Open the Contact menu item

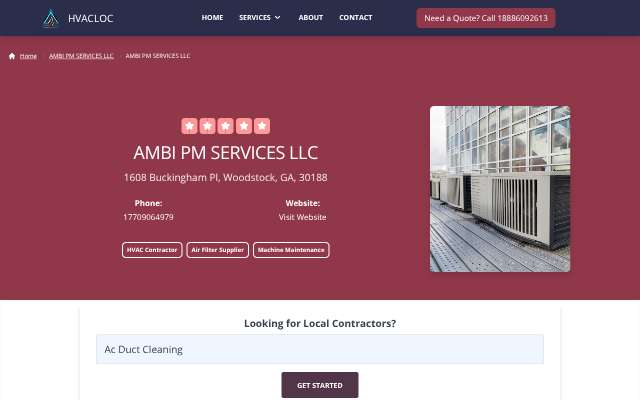click(356, 18)
